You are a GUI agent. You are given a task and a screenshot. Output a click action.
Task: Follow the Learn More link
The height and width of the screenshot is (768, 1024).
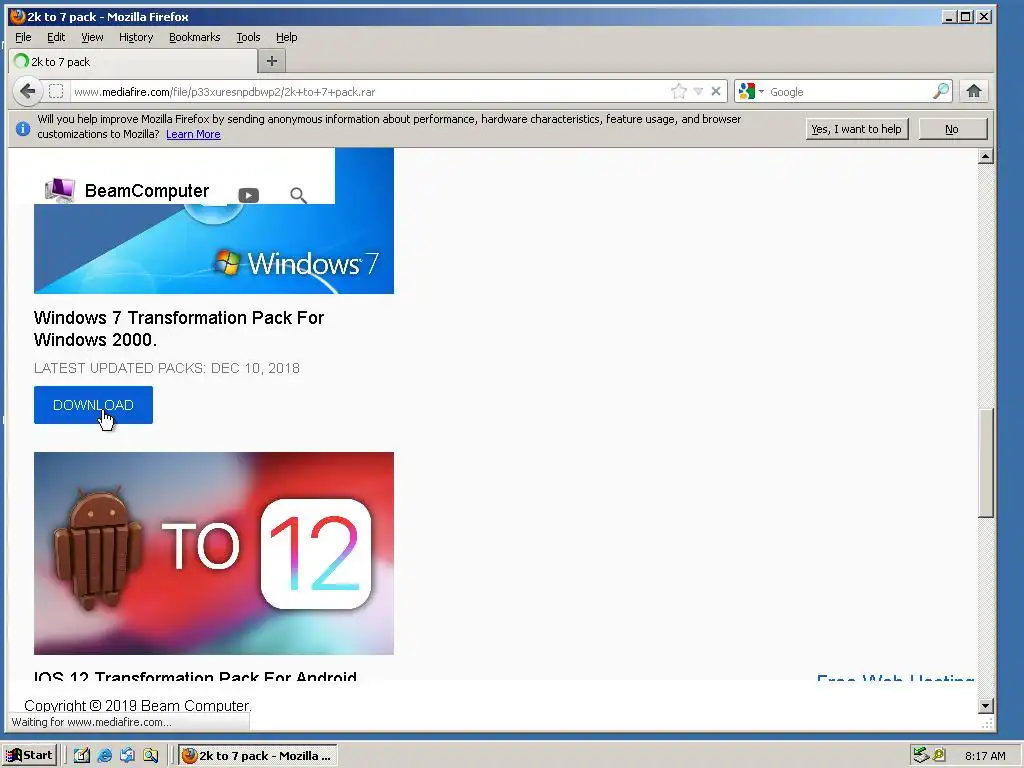(x=193, y=135)
